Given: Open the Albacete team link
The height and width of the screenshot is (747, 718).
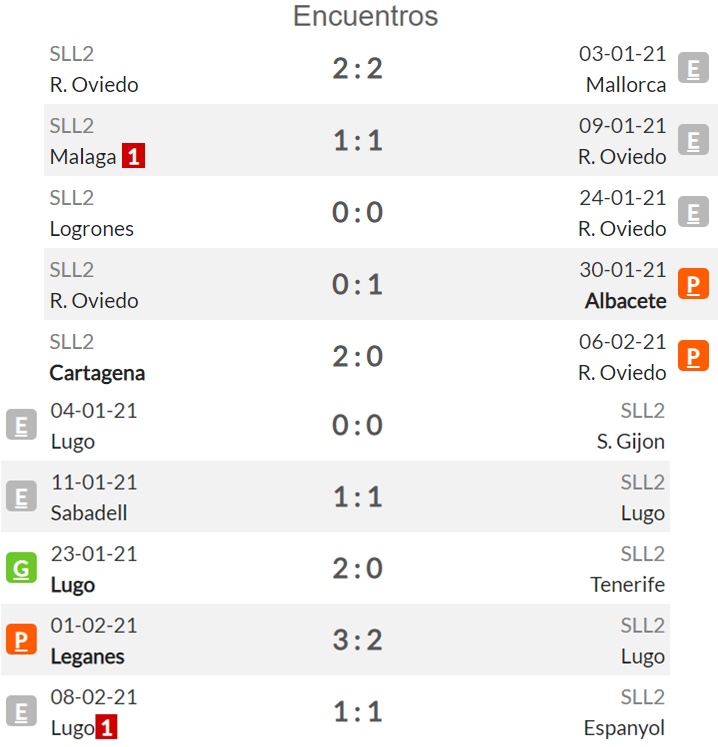Looking at the screenshot, I should click(626, 301).
